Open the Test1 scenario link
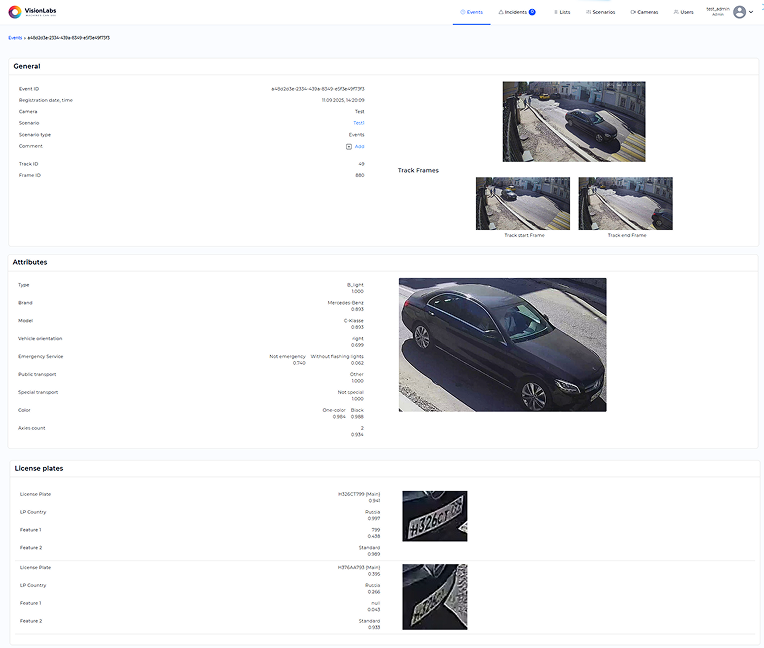This screenshot has height=648, width=764. point(358,123)
